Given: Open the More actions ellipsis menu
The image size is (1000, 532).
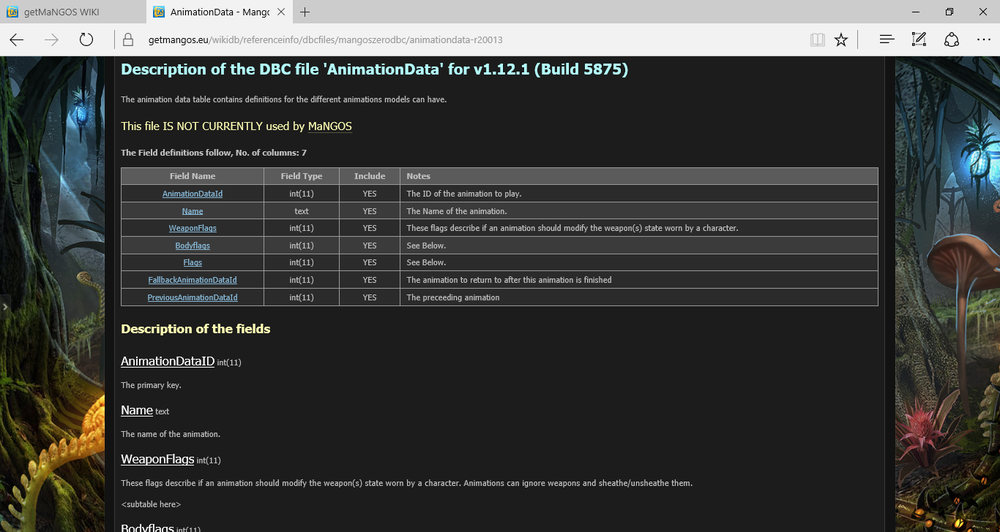Looking at the screenshot, I should pos(984,40).
